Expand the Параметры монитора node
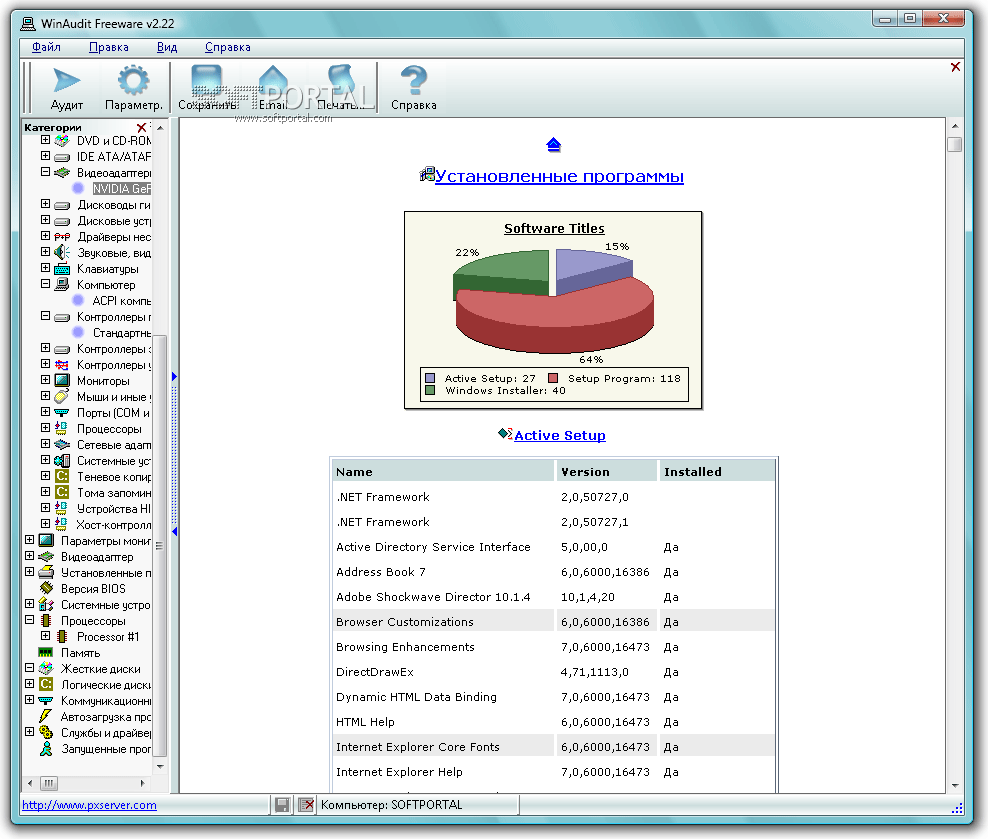Image resolution: width=988 pixels, height=839 pixels. click(30, 540)
